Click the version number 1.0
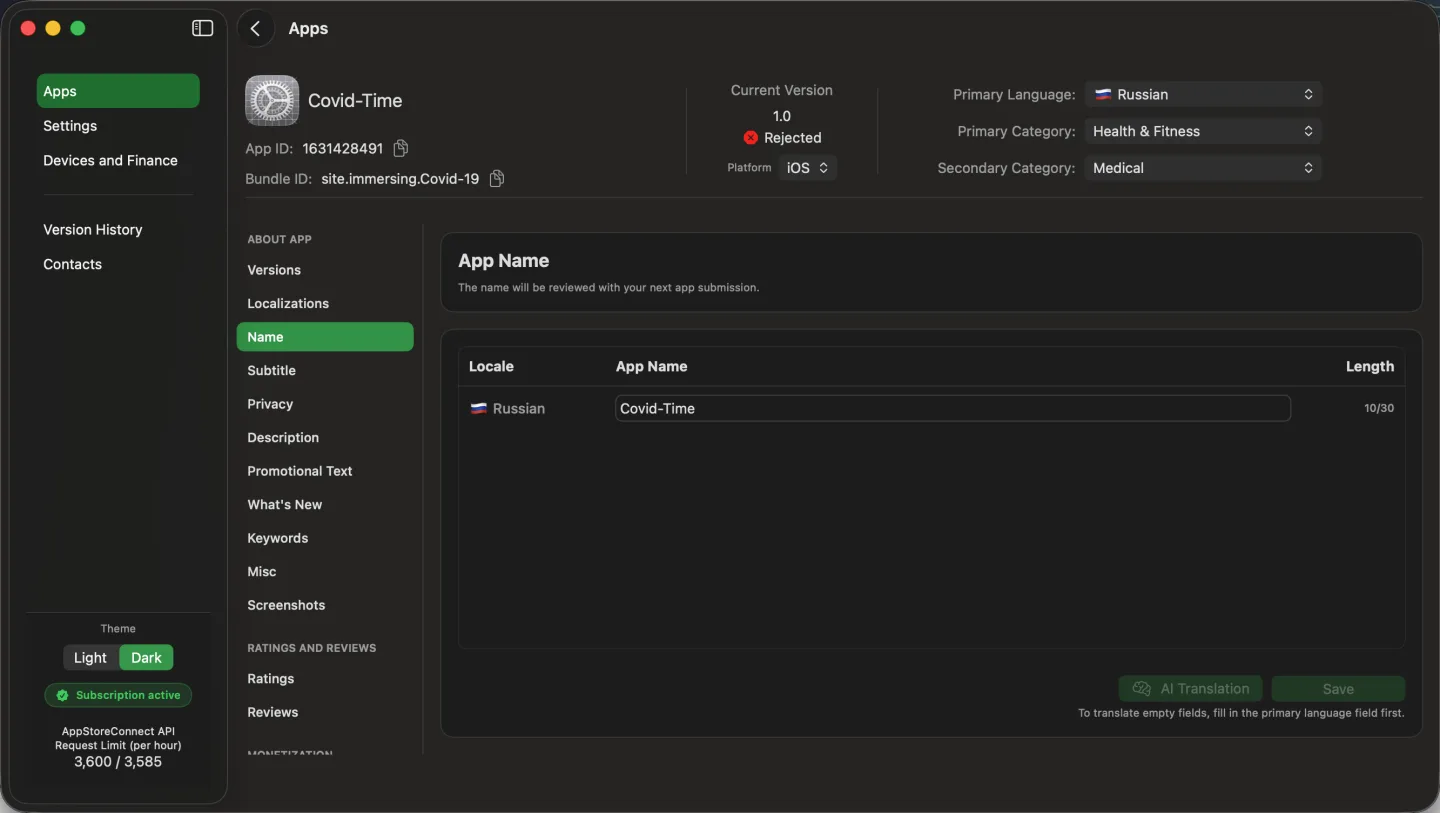Viewport: 1440px width, 813px height. point(782,116)
